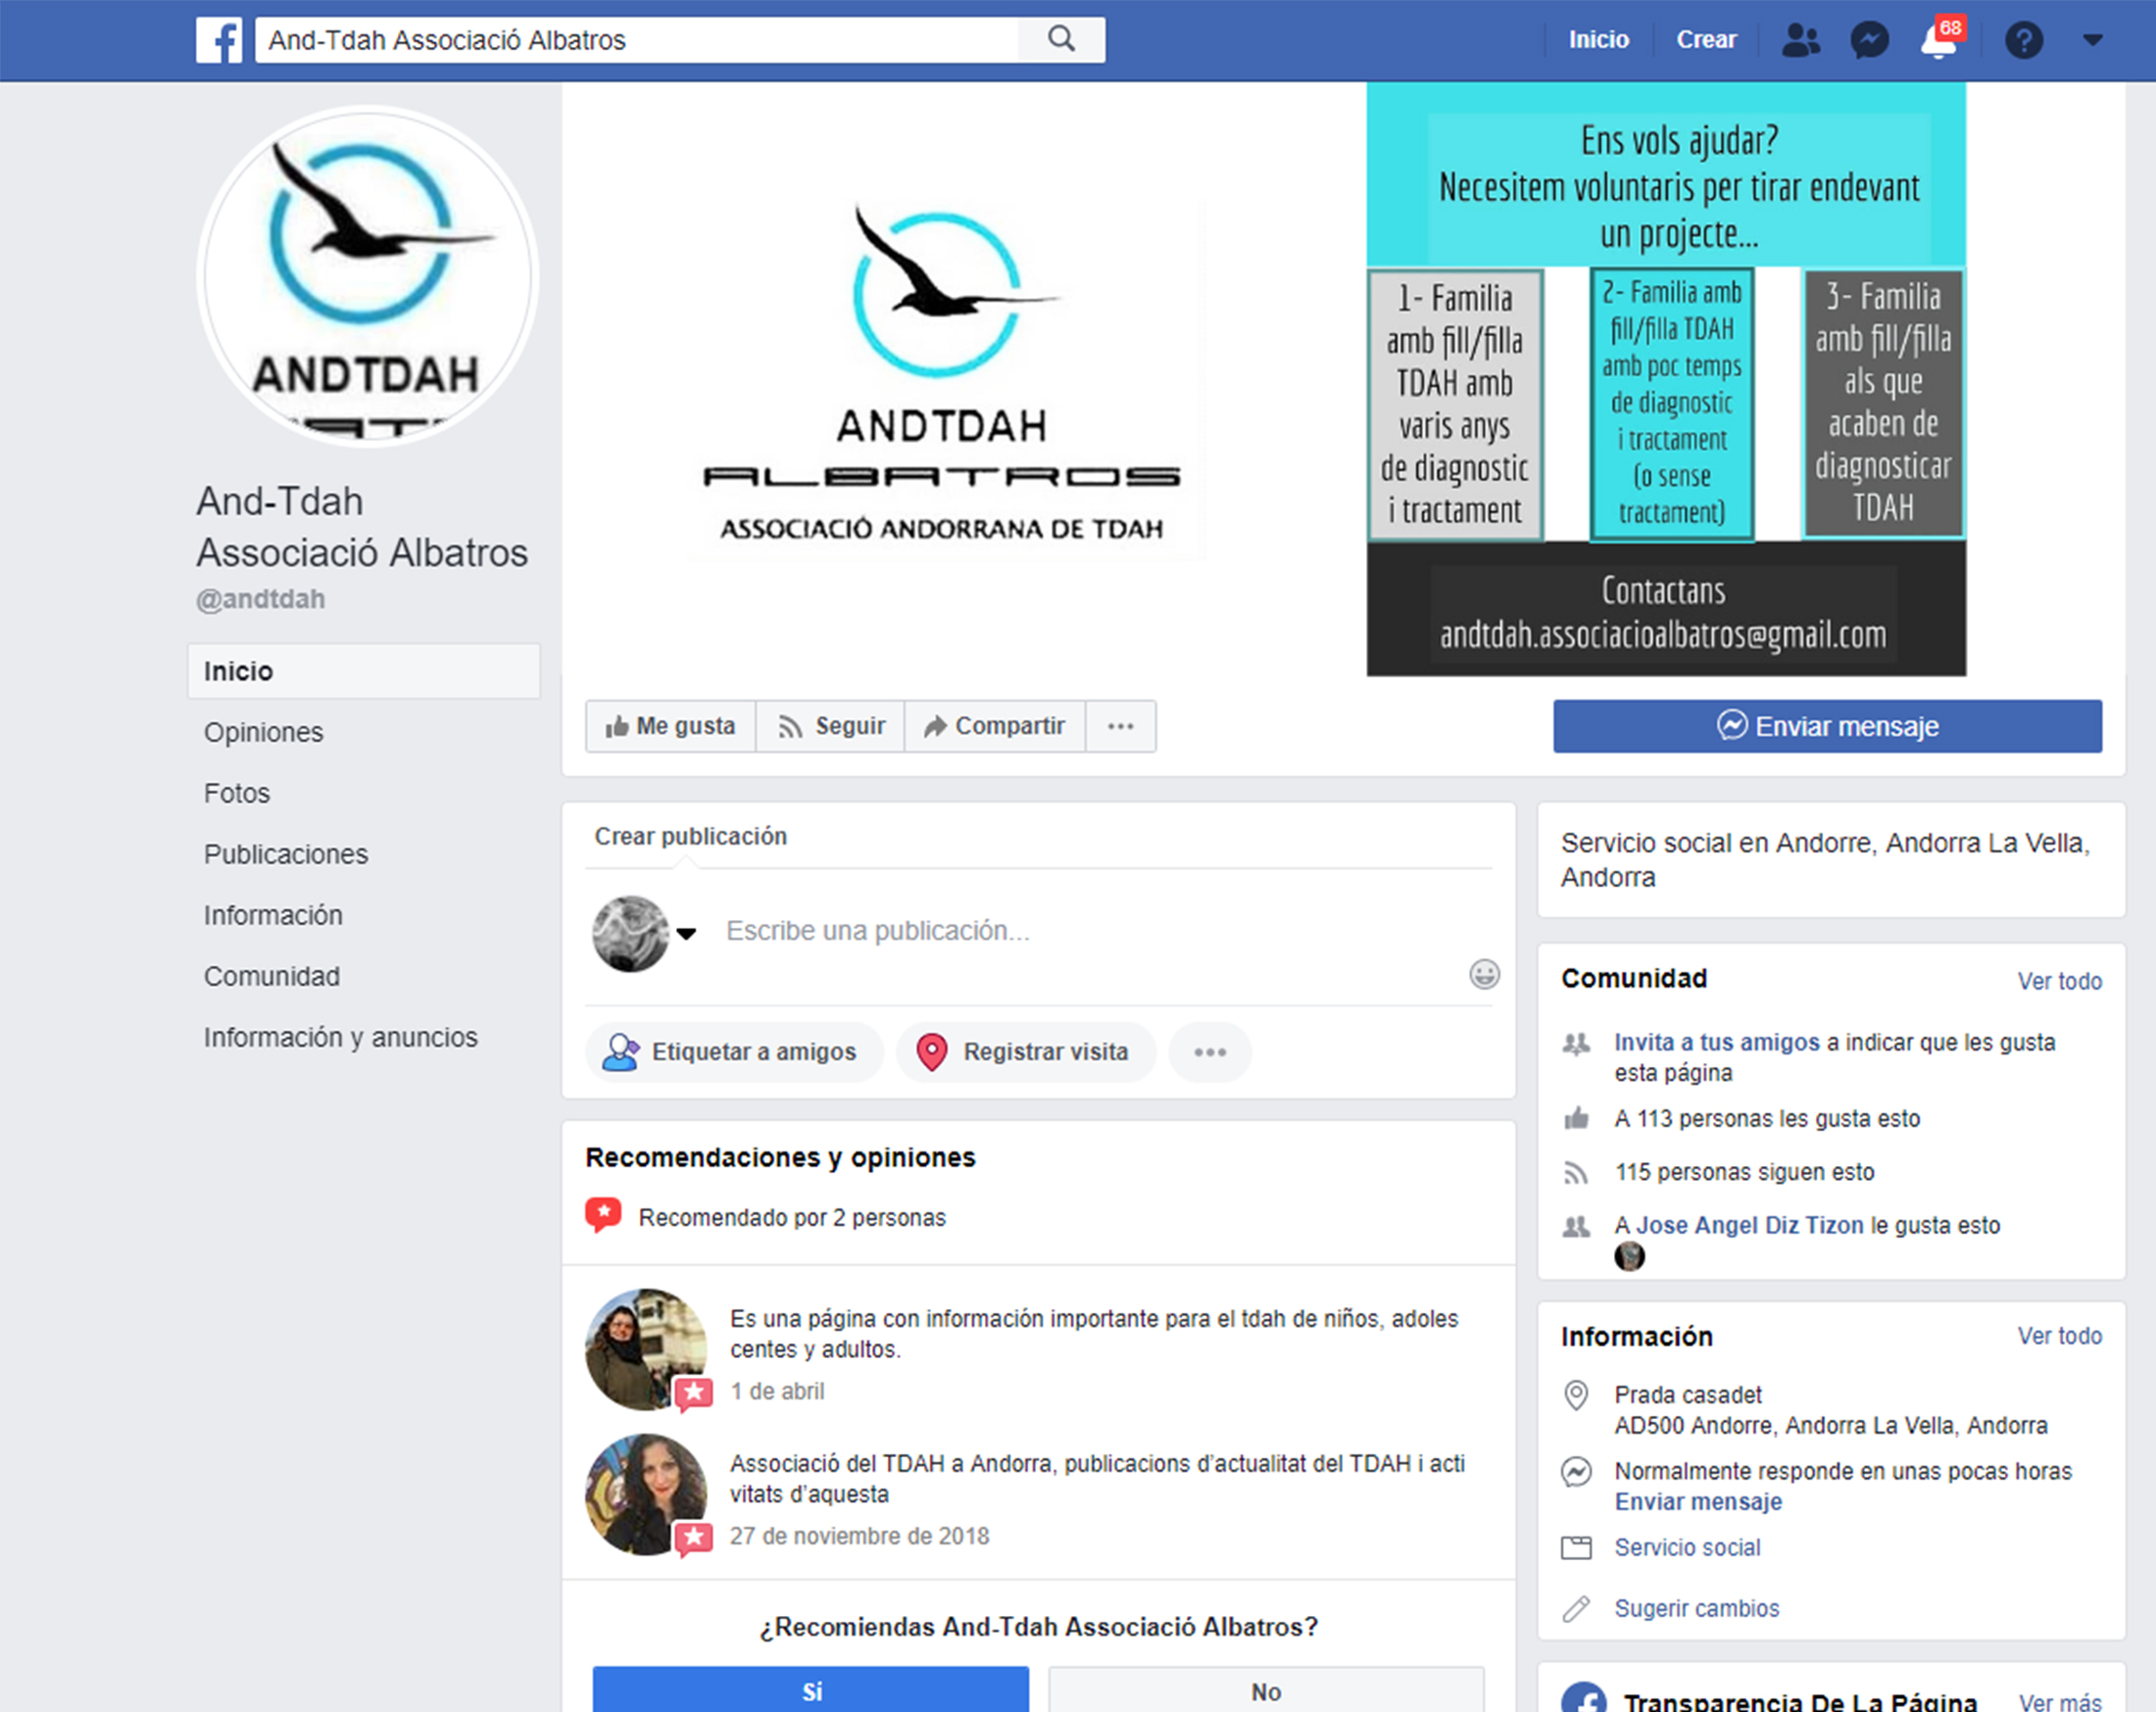Click Enviar mensaje link in Información panel
2156x1712 pixels.
1698,1502
